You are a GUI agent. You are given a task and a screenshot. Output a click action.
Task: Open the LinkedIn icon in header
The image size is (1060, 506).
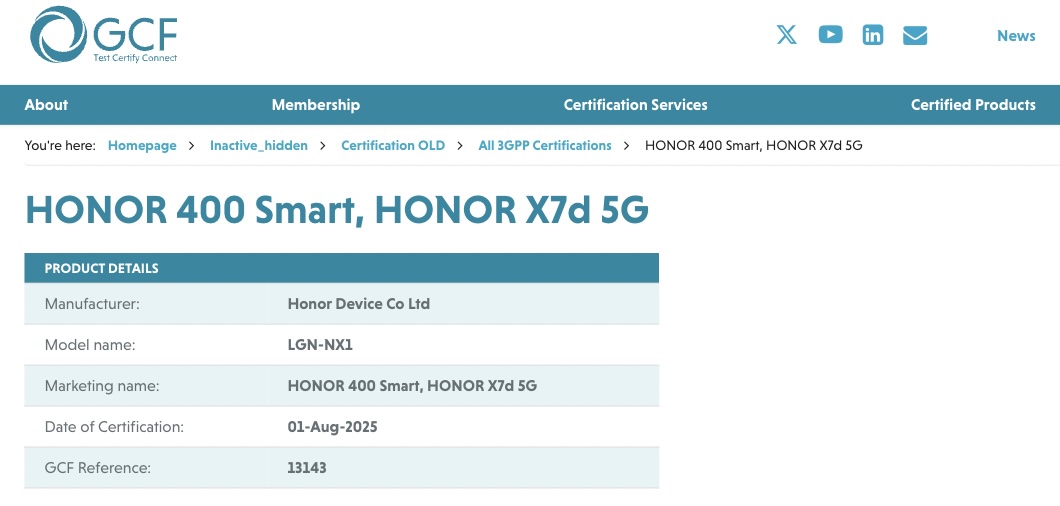pos(873,35)
